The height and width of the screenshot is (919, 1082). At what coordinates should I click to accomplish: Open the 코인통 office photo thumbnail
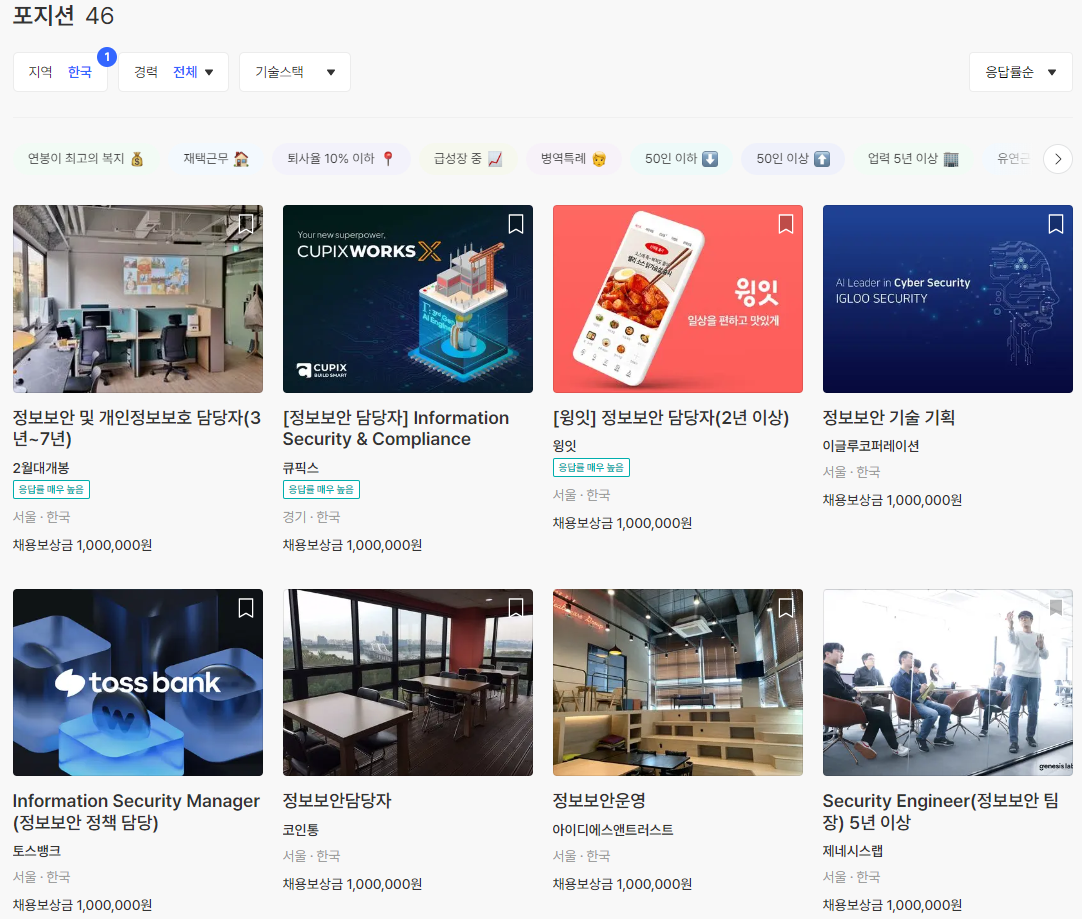pyautogui.click(x=408, y=682)
